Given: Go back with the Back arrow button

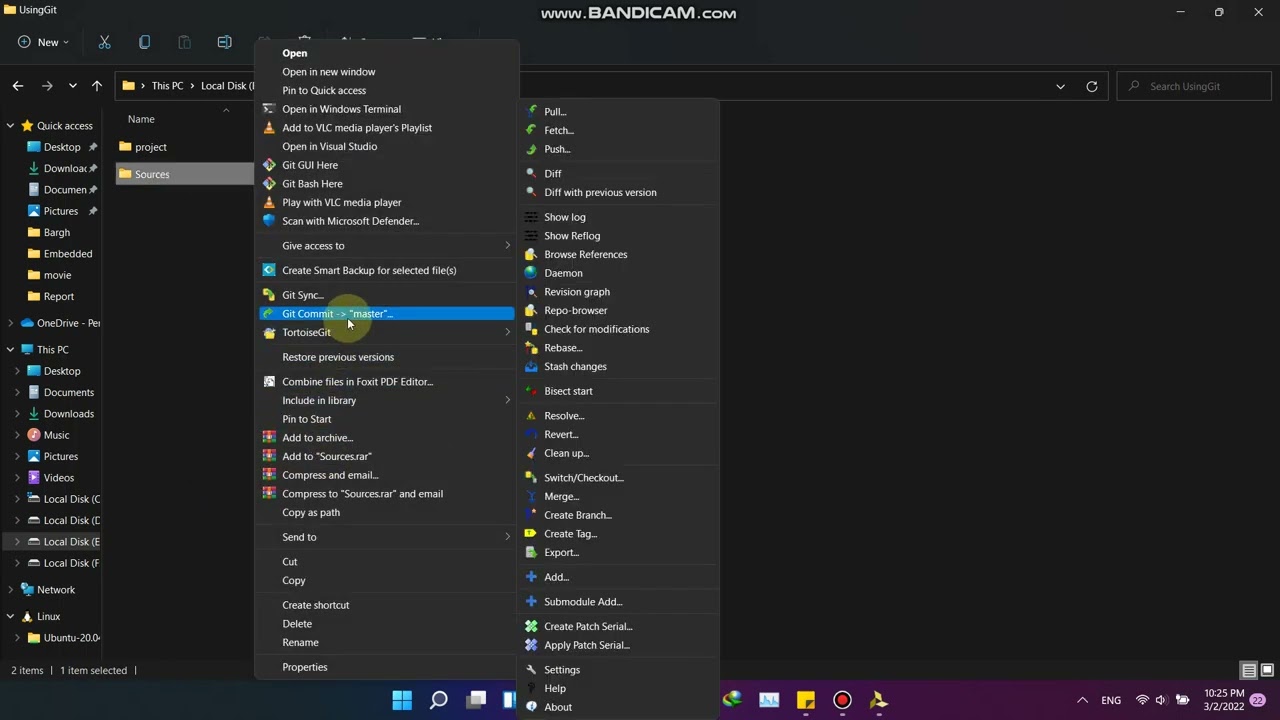Looking at the screenshot, I should tap(18, 86).
